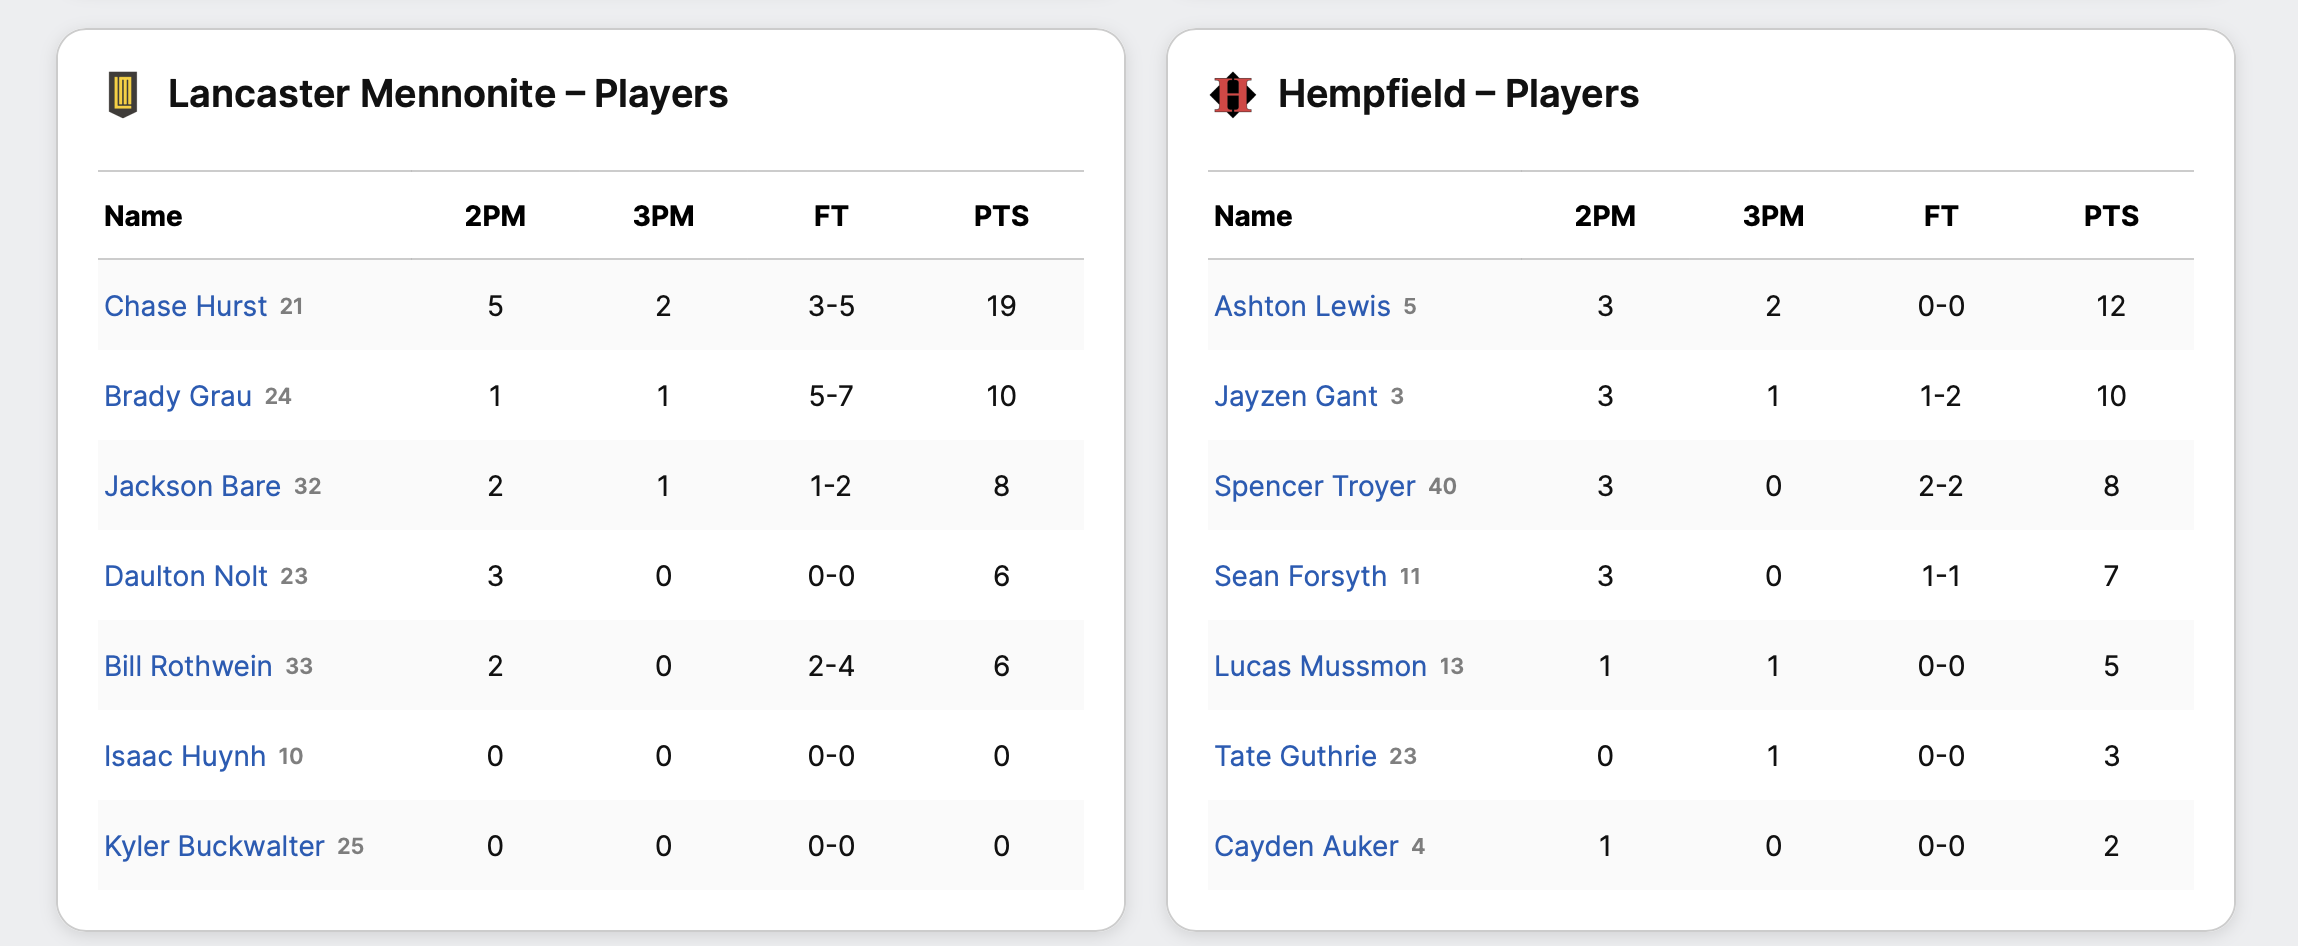Click Name column header in Hempfield table
This screenshot has height=946, width=2298.
tap(1253, 216)
